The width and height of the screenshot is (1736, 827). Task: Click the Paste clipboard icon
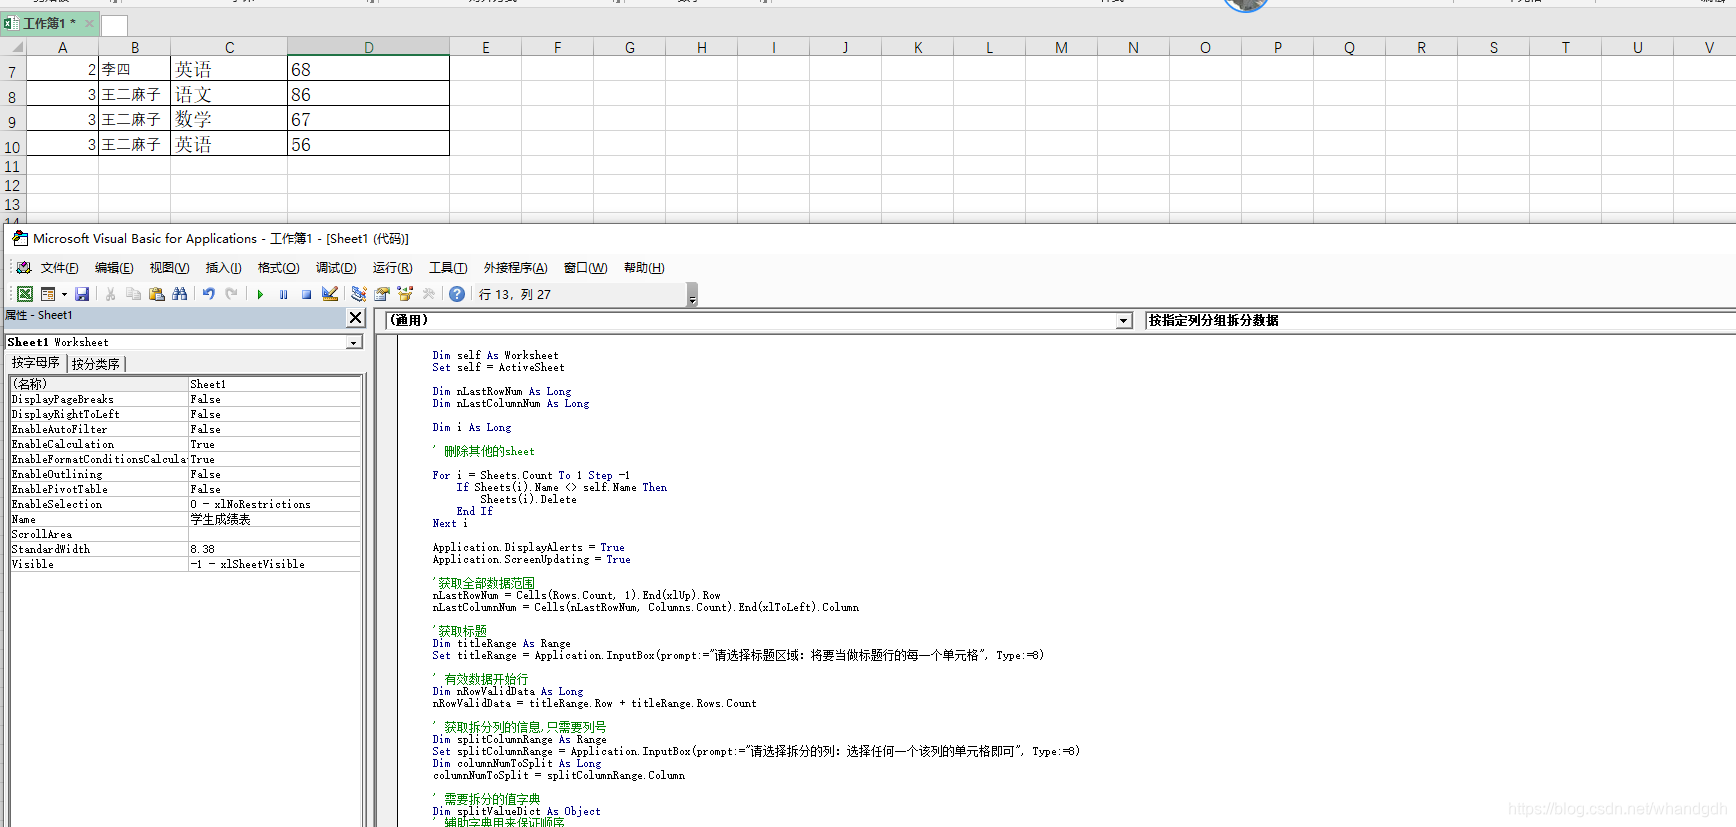(156, 294)
